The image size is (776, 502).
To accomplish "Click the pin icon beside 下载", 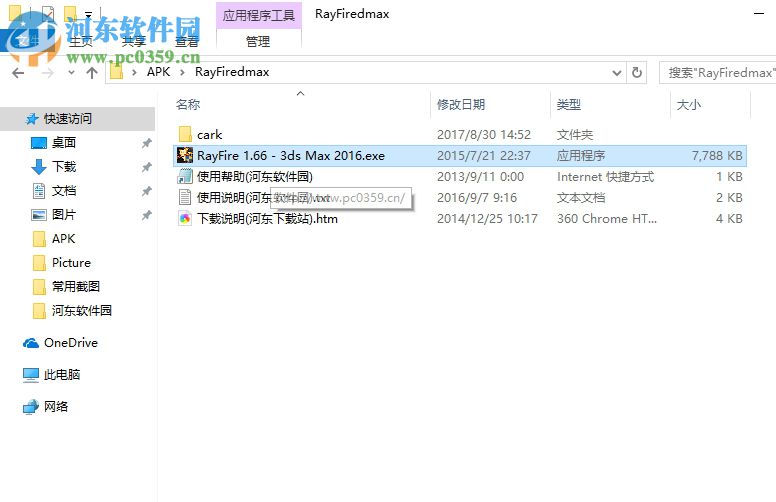I will pyautogui.click(x=146, y=167).
